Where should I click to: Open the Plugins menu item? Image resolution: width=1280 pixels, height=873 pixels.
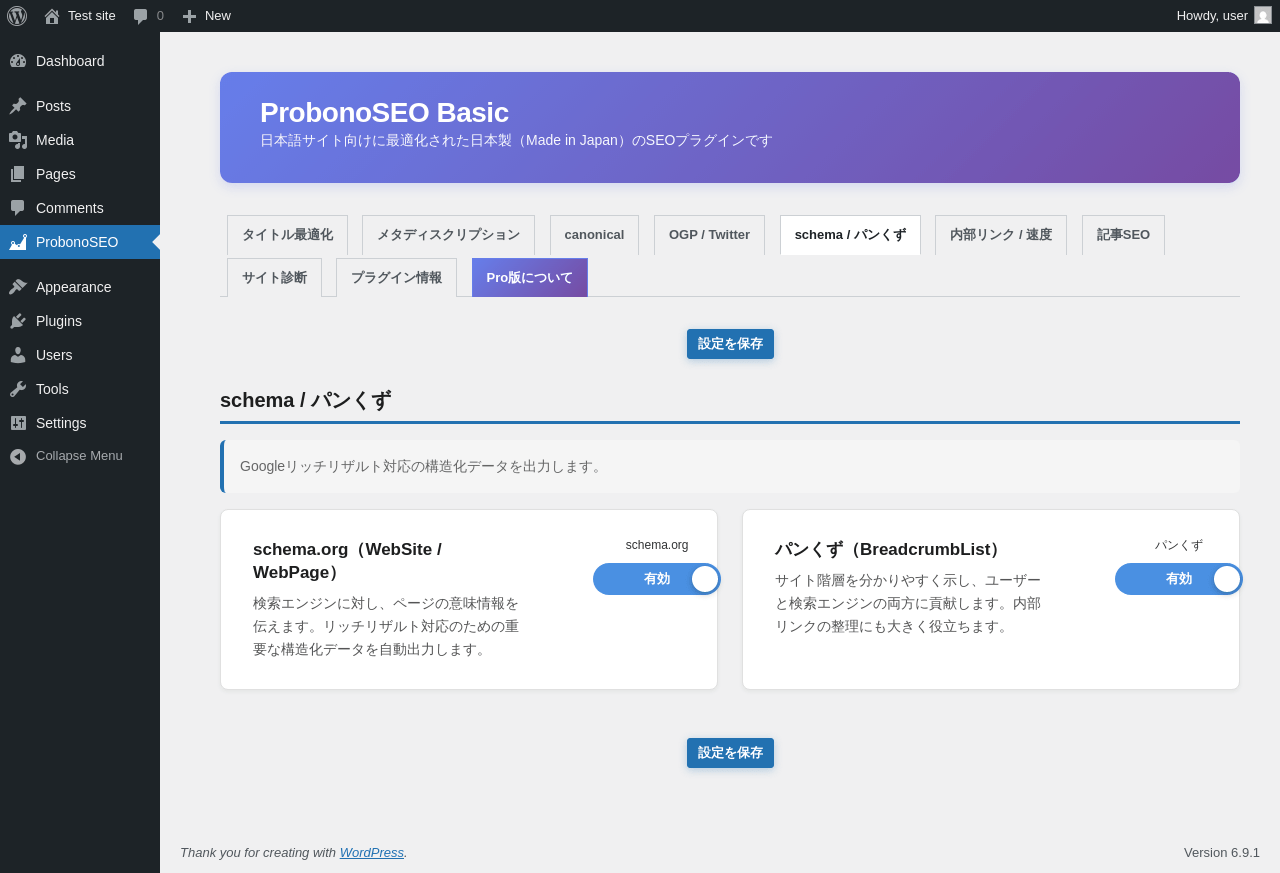click(59, 321)
